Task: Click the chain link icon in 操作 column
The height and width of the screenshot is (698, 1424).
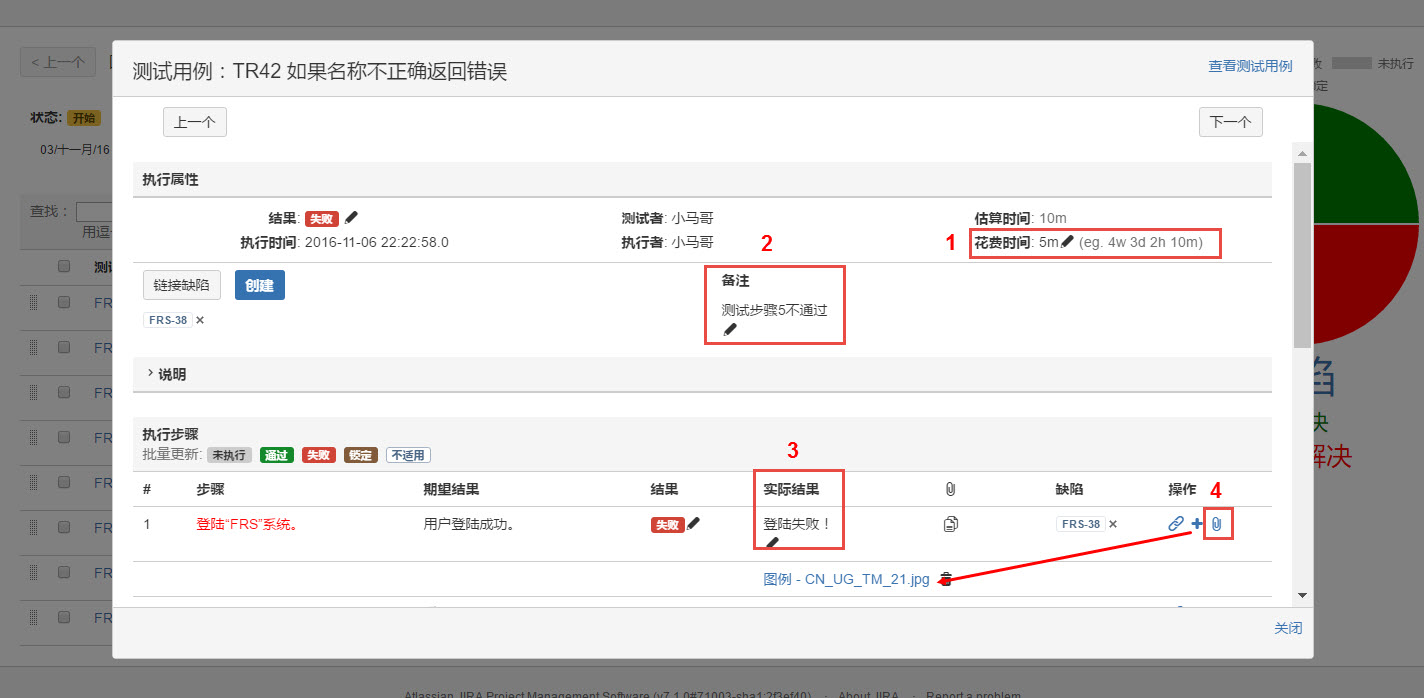Action: click(1176, 523)
